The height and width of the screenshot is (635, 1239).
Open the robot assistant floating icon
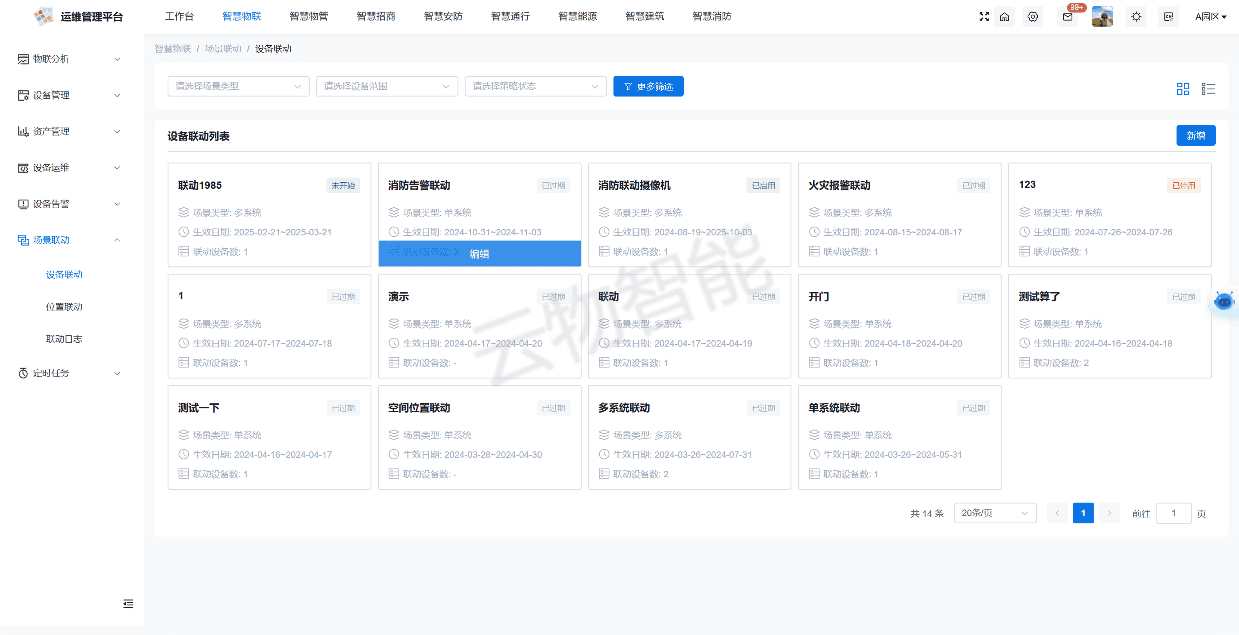pyautogui.click(x=1224, y=302)
